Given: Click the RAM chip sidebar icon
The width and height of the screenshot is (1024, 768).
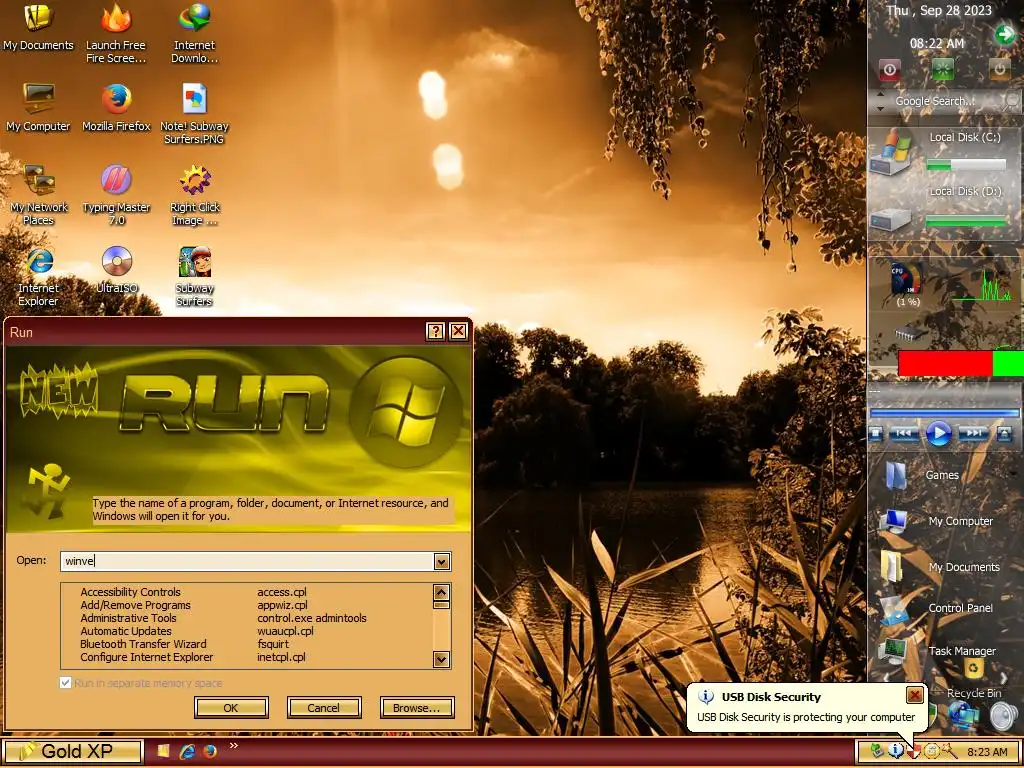Looking at the screenshot, I should (x=910, y=332).
